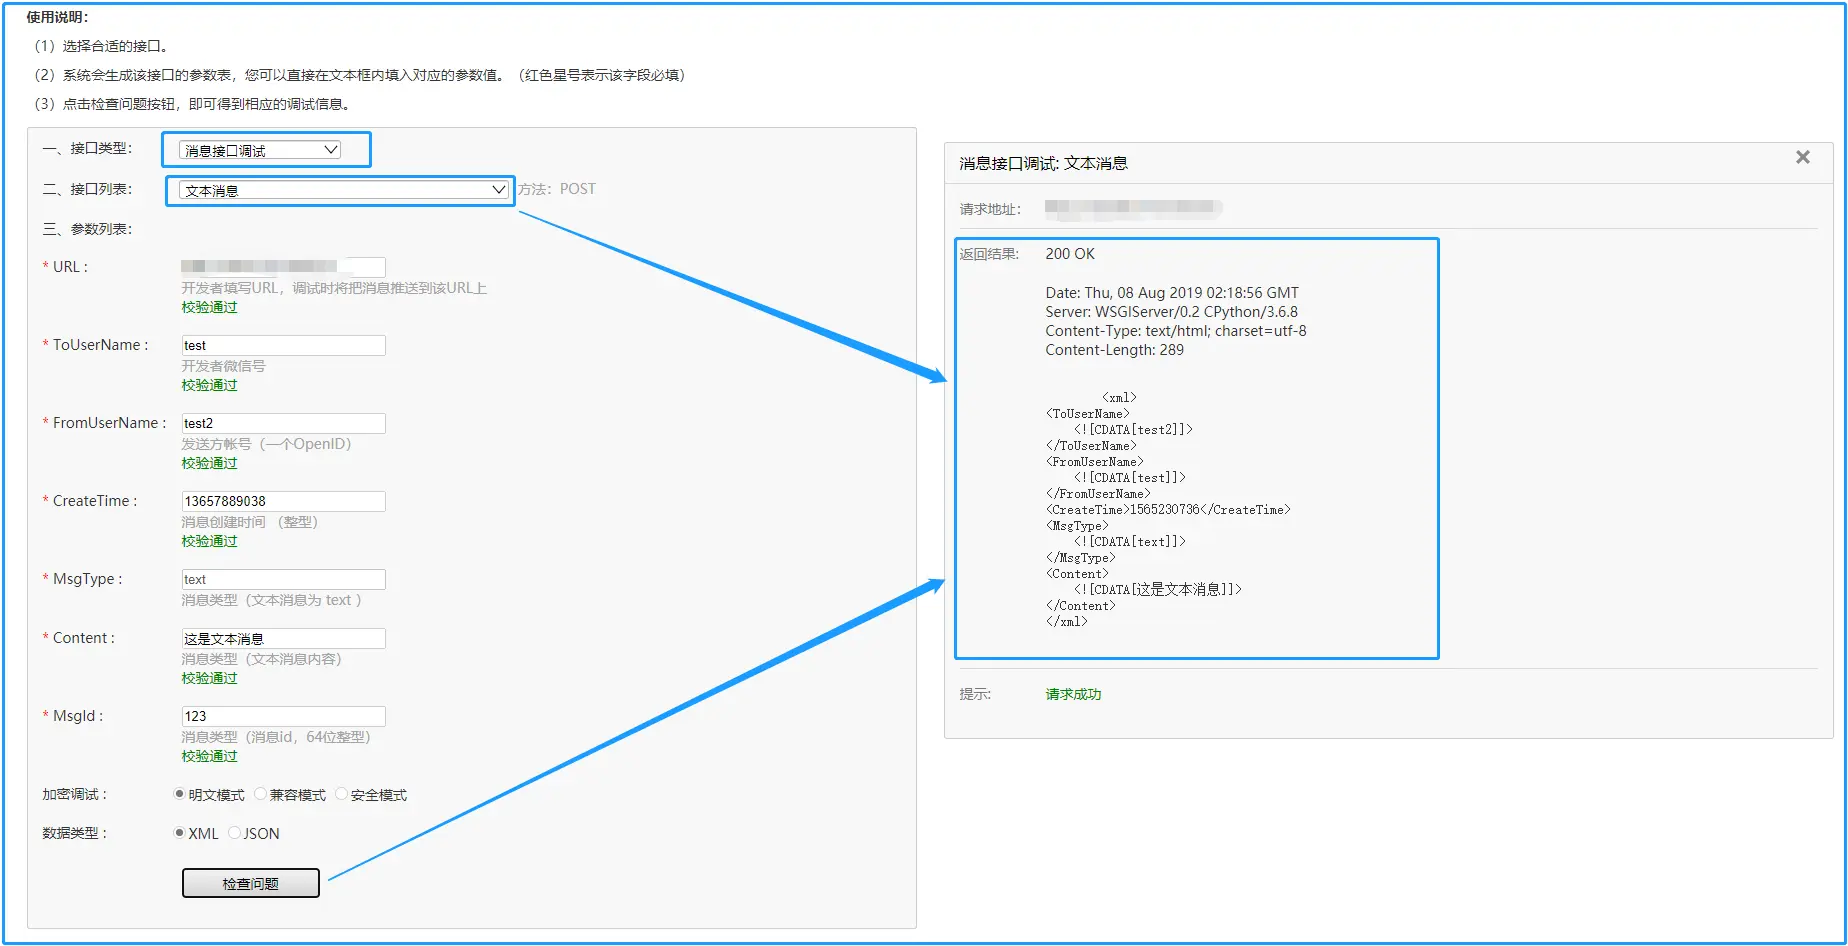Image resolution: width=1848 pixels, height=946 pixels.
Task: Select XML data type radio button
Action: (x=179, y=833)
